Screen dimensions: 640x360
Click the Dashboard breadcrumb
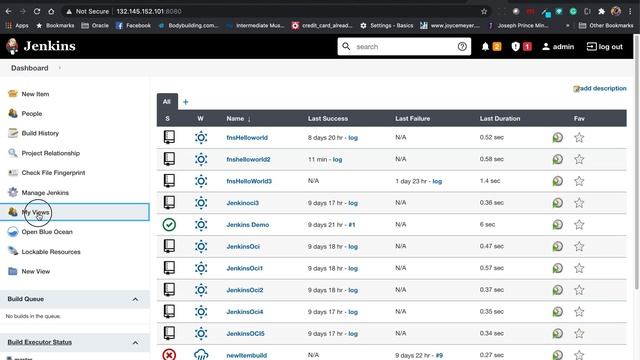point(29,68)
